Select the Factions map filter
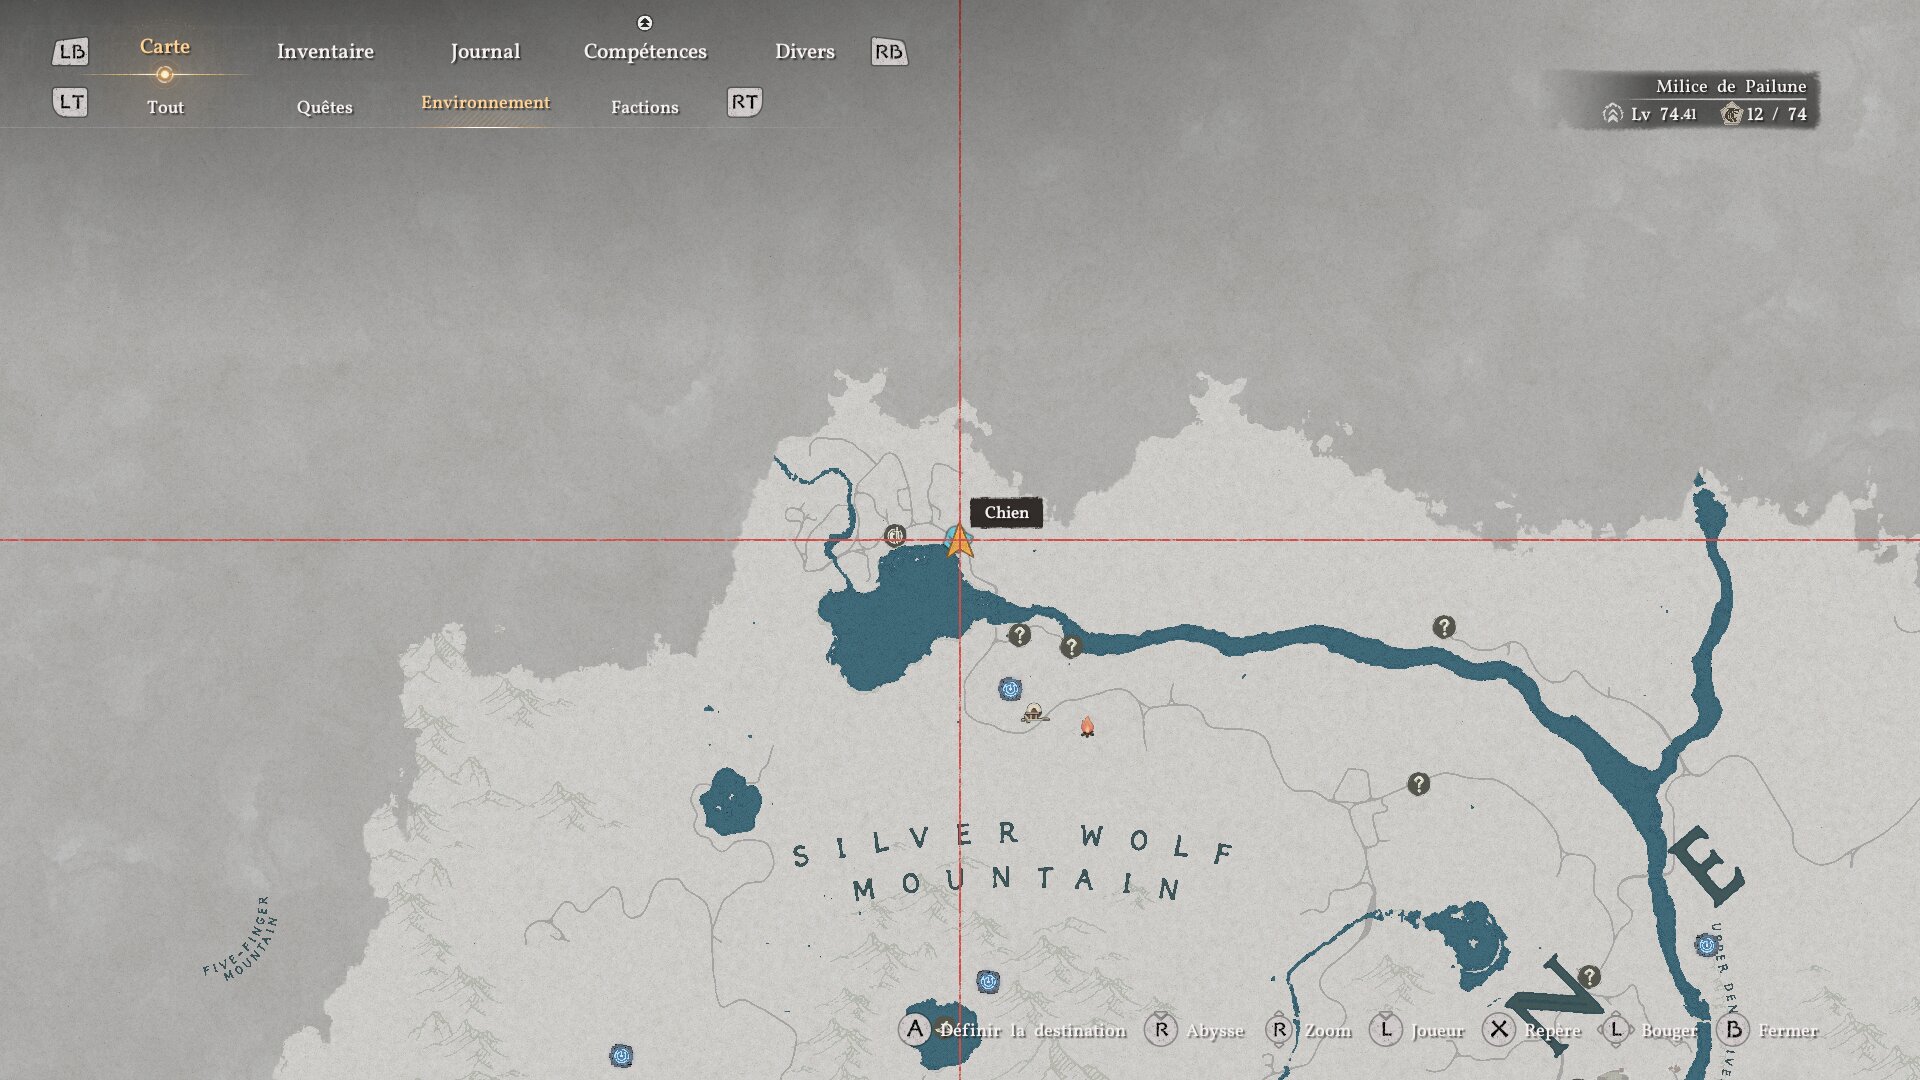This screenshot has height=1080, width=1920. 644,107
